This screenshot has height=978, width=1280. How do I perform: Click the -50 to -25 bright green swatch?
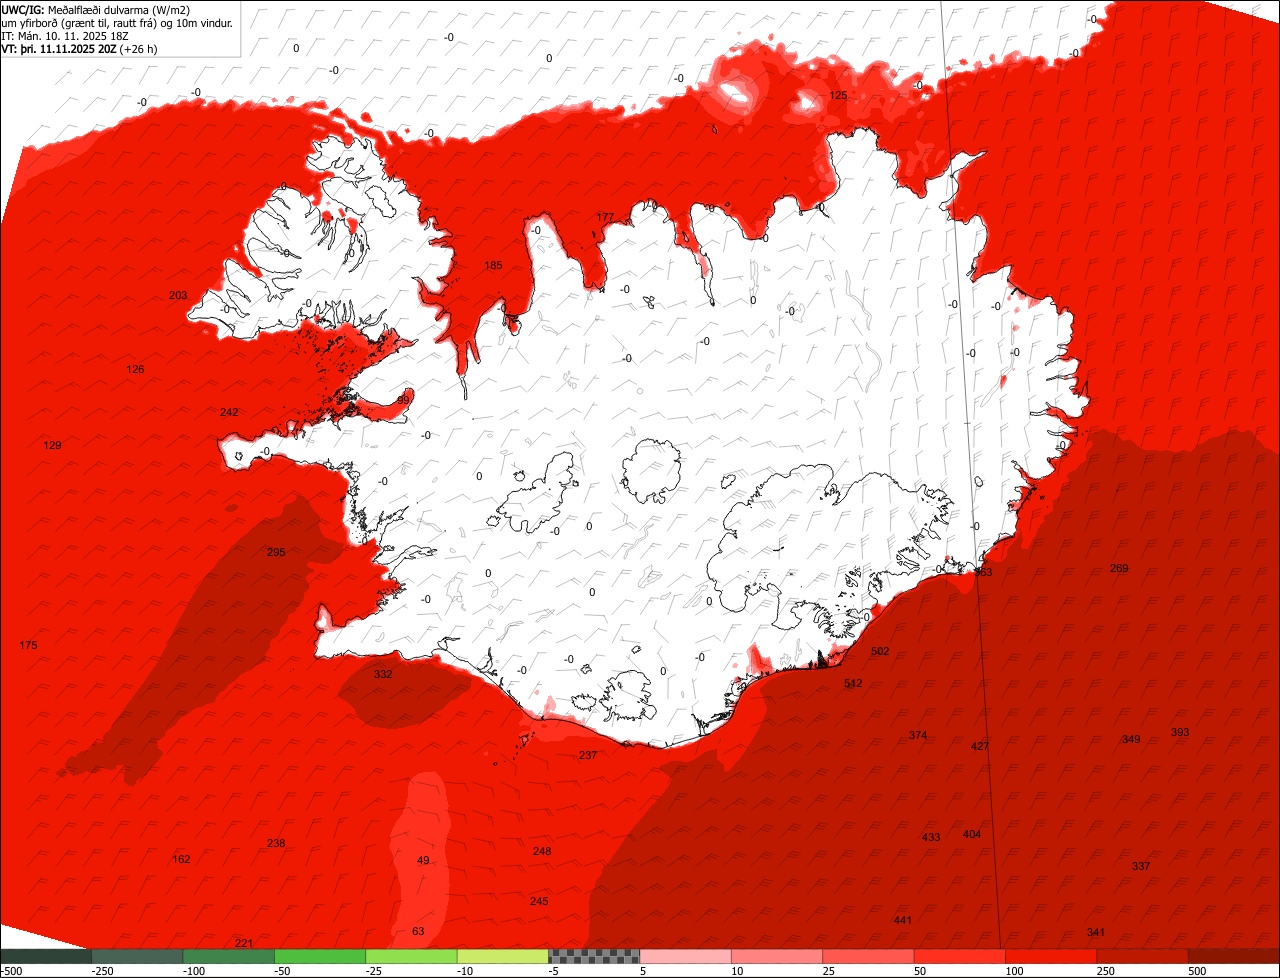320,956
